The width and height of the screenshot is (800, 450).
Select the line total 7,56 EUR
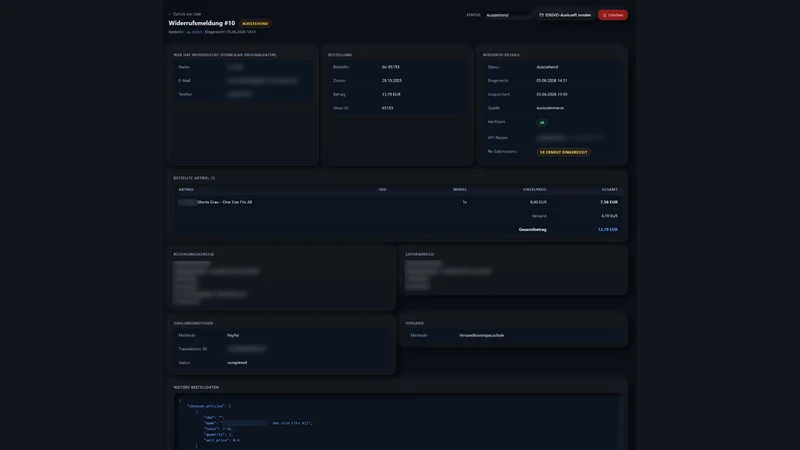pos(609,202)
